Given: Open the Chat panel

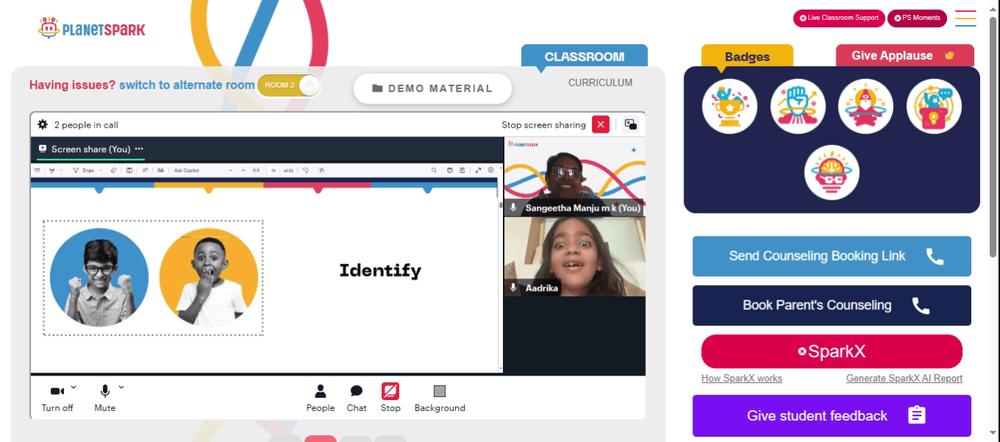Looking at the screenshot, I should point(357,398).
